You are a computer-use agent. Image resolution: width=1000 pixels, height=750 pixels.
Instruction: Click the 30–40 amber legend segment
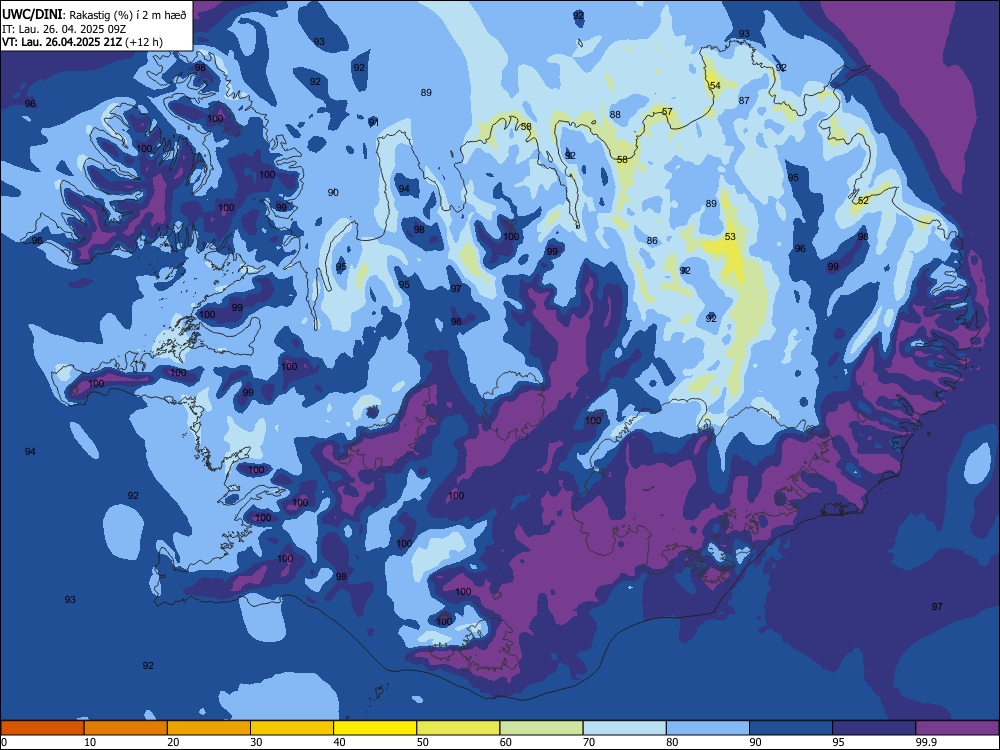pyautogui.click(x=292, y=728)
